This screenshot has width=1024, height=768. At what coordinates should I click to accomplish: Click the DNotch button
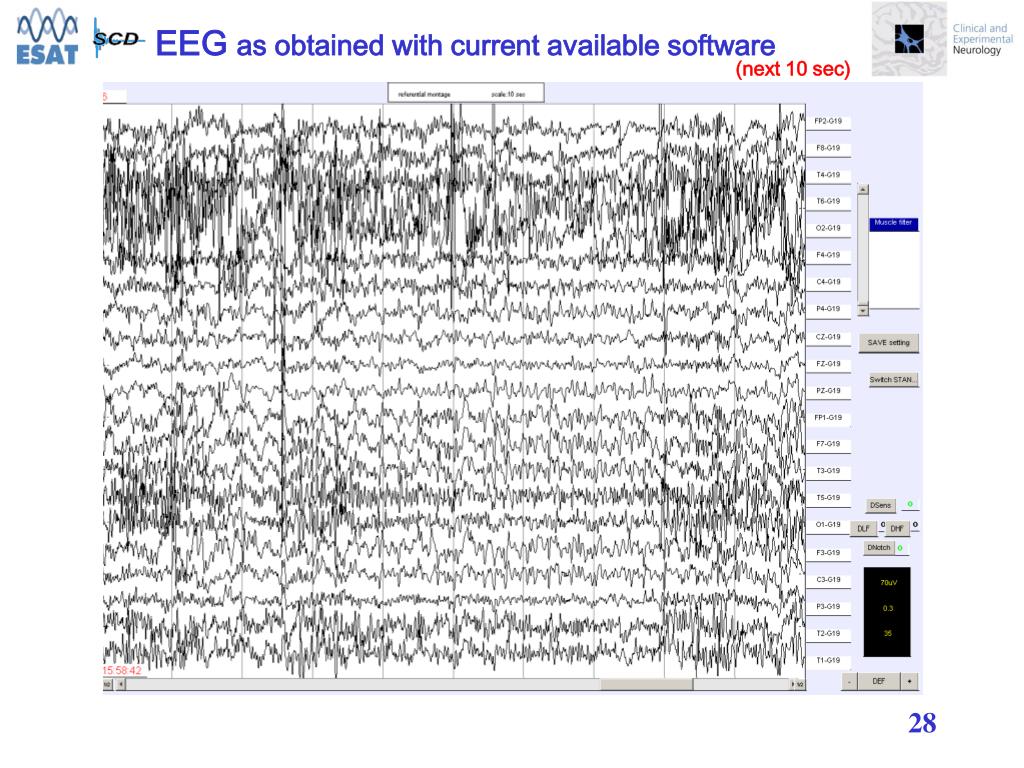click(x=878, y=547)
